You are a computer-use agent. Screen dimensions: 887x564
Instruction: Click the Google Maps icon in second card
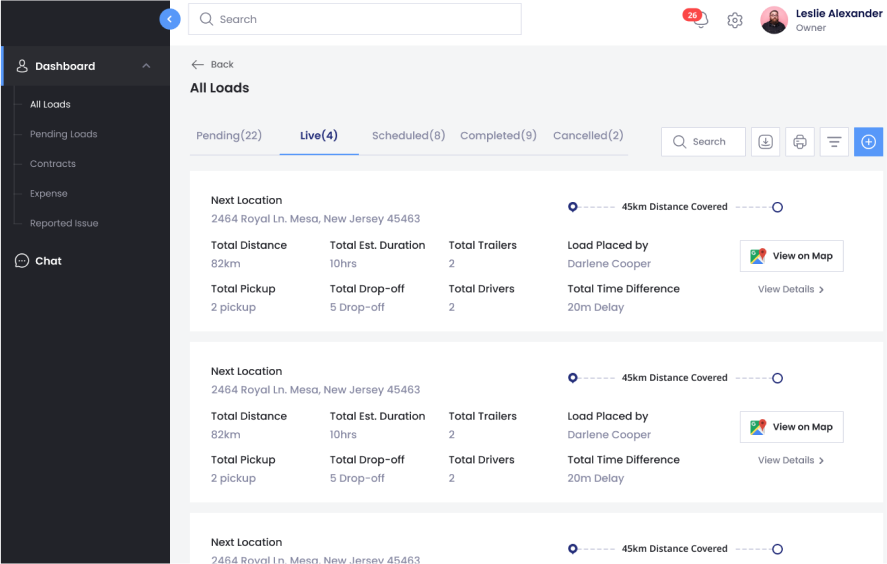[758, 427]
